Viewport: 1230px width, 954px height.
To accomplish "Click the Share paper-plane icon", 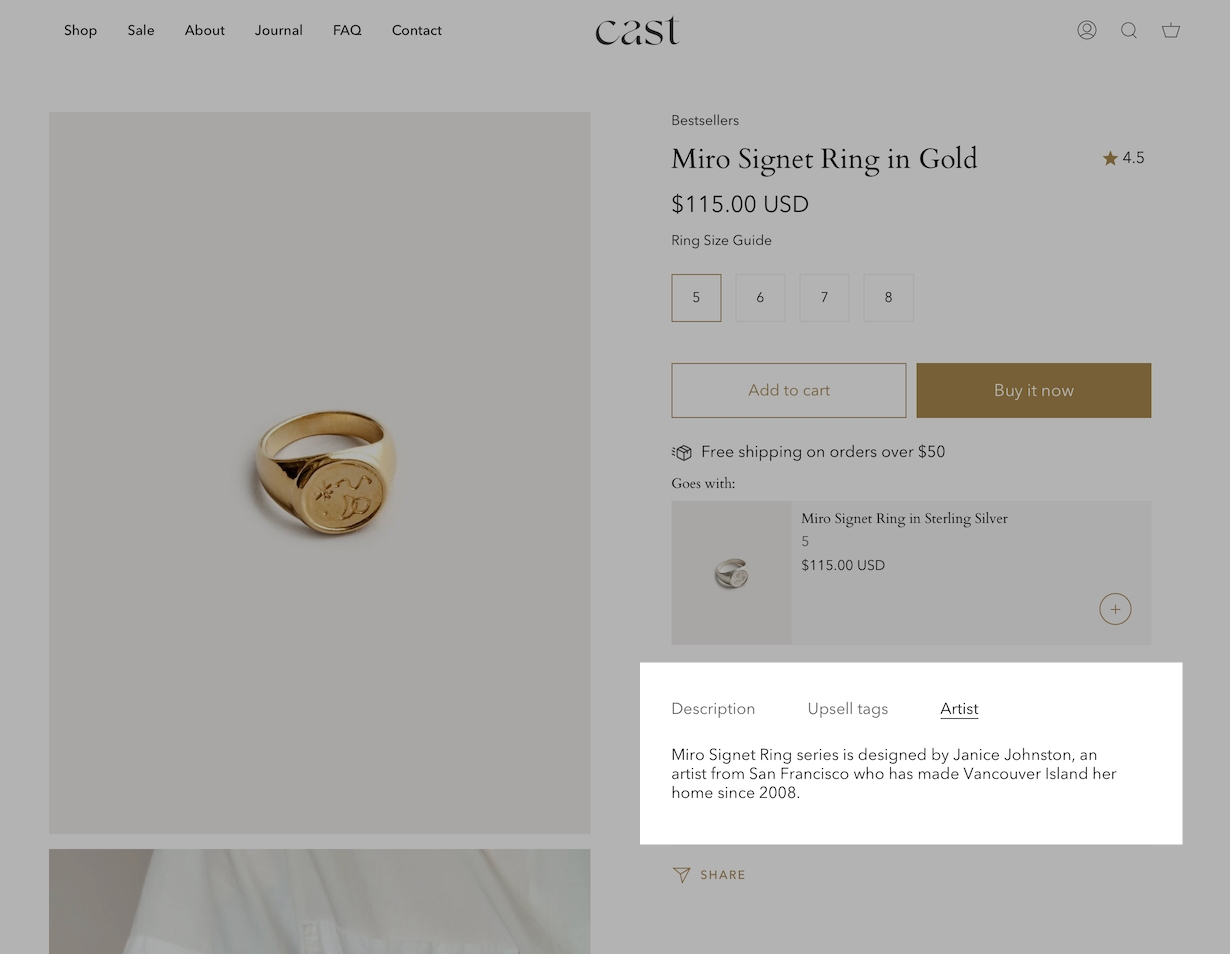I will [682, 875].
